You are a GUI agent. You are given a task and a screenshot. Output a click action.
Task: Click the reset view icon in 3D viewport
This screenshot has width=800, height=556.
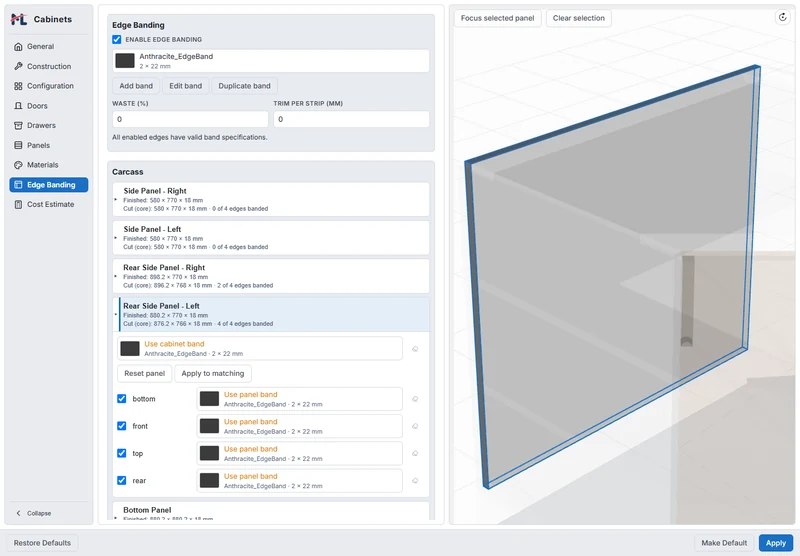[x=783, y=17]
